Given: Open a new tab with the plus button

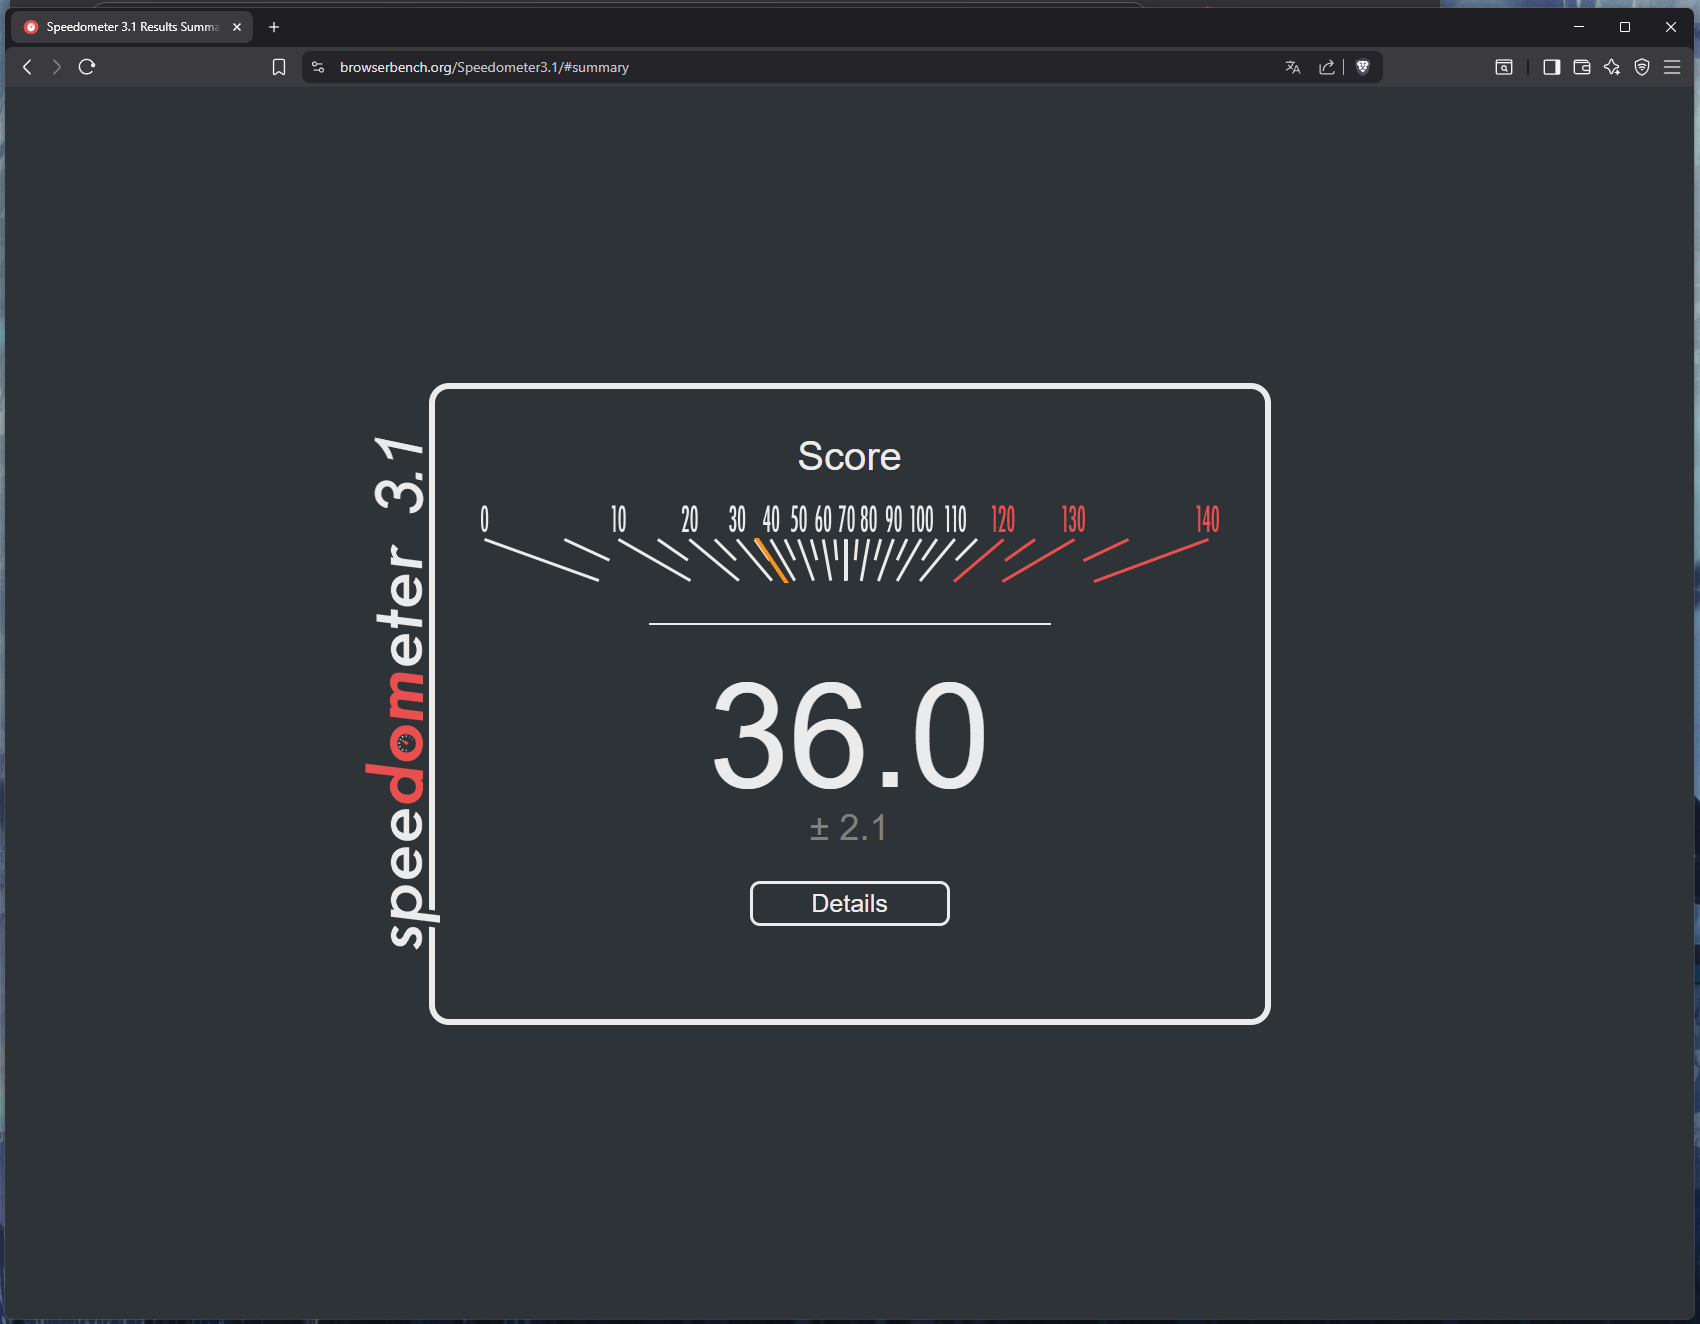Looking at the screenshot, I should [x=274, y=27].
